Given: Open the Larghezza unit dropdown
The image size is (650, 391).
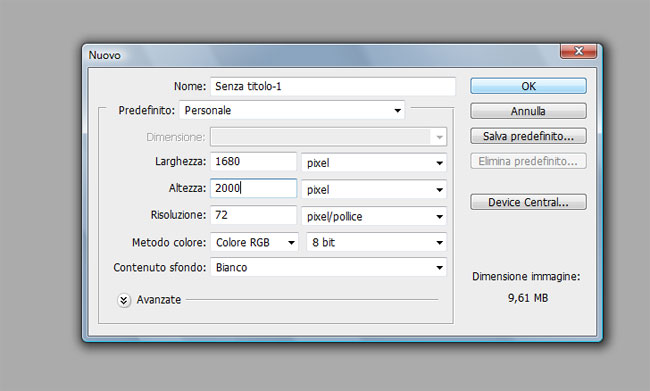Looking at the screenshot, I should click(x=374, y=163).
